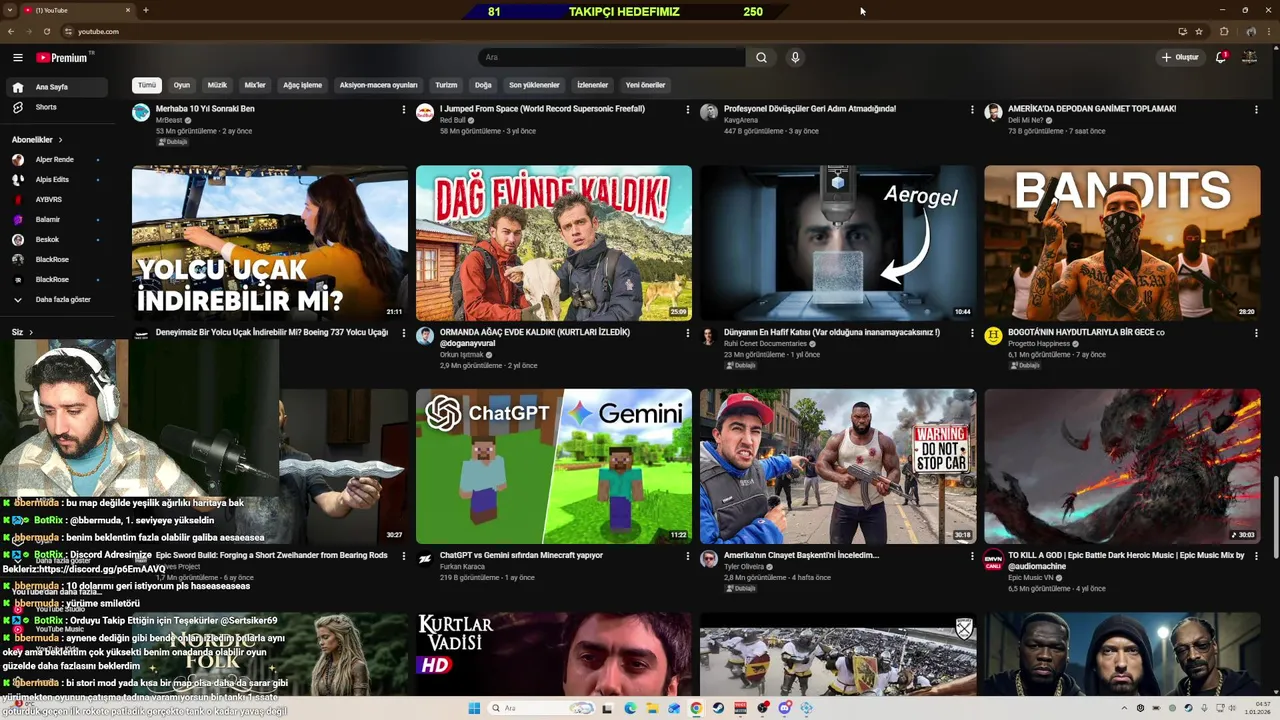Select the Turizm filter chip
The image size is (1280, 720).
(x=446, y=85)
